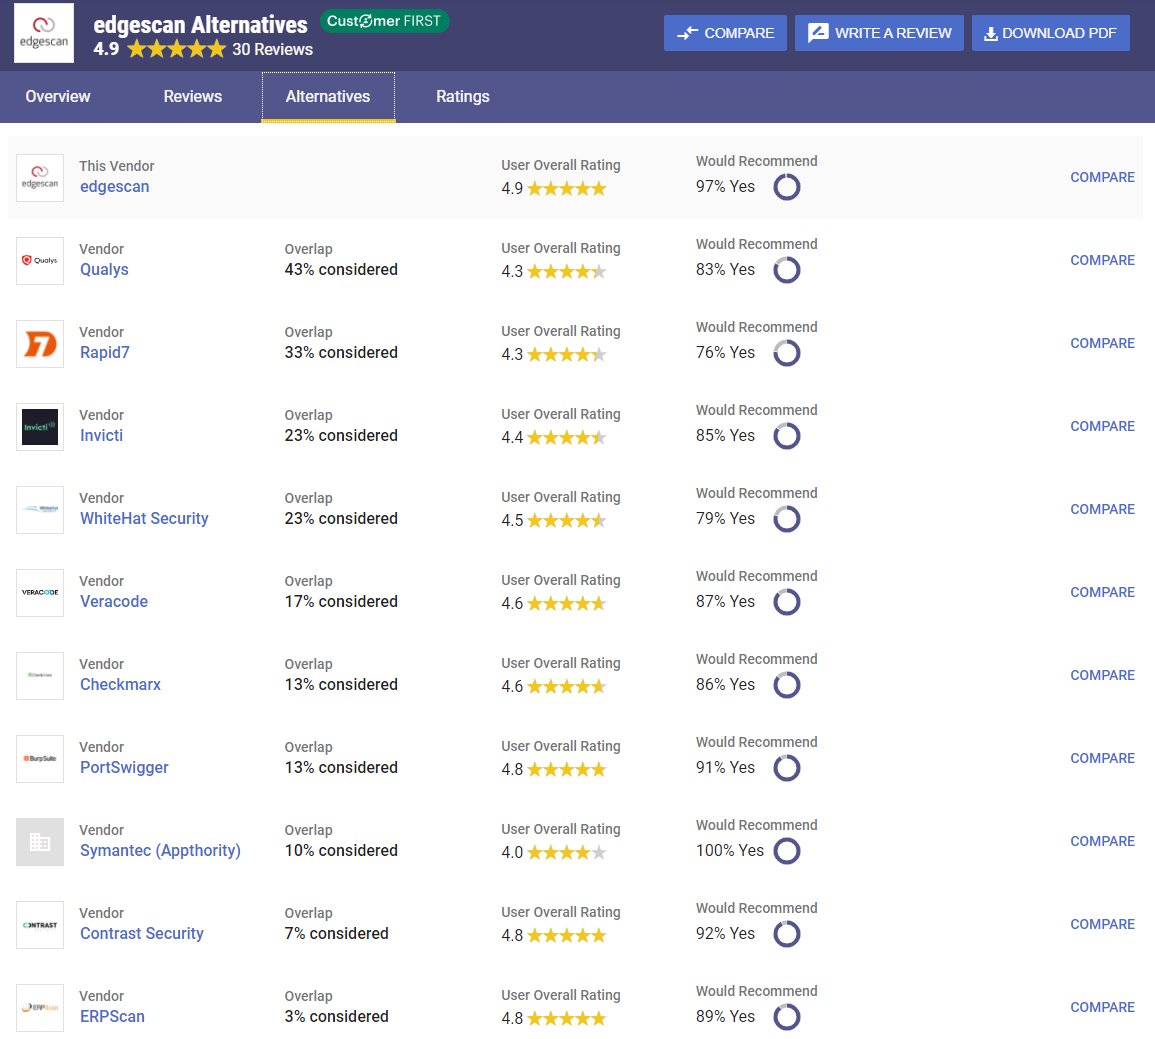Click the 97% Yes recommendation donut for edgescan
1155x1039 pixels.
(787, 187)
